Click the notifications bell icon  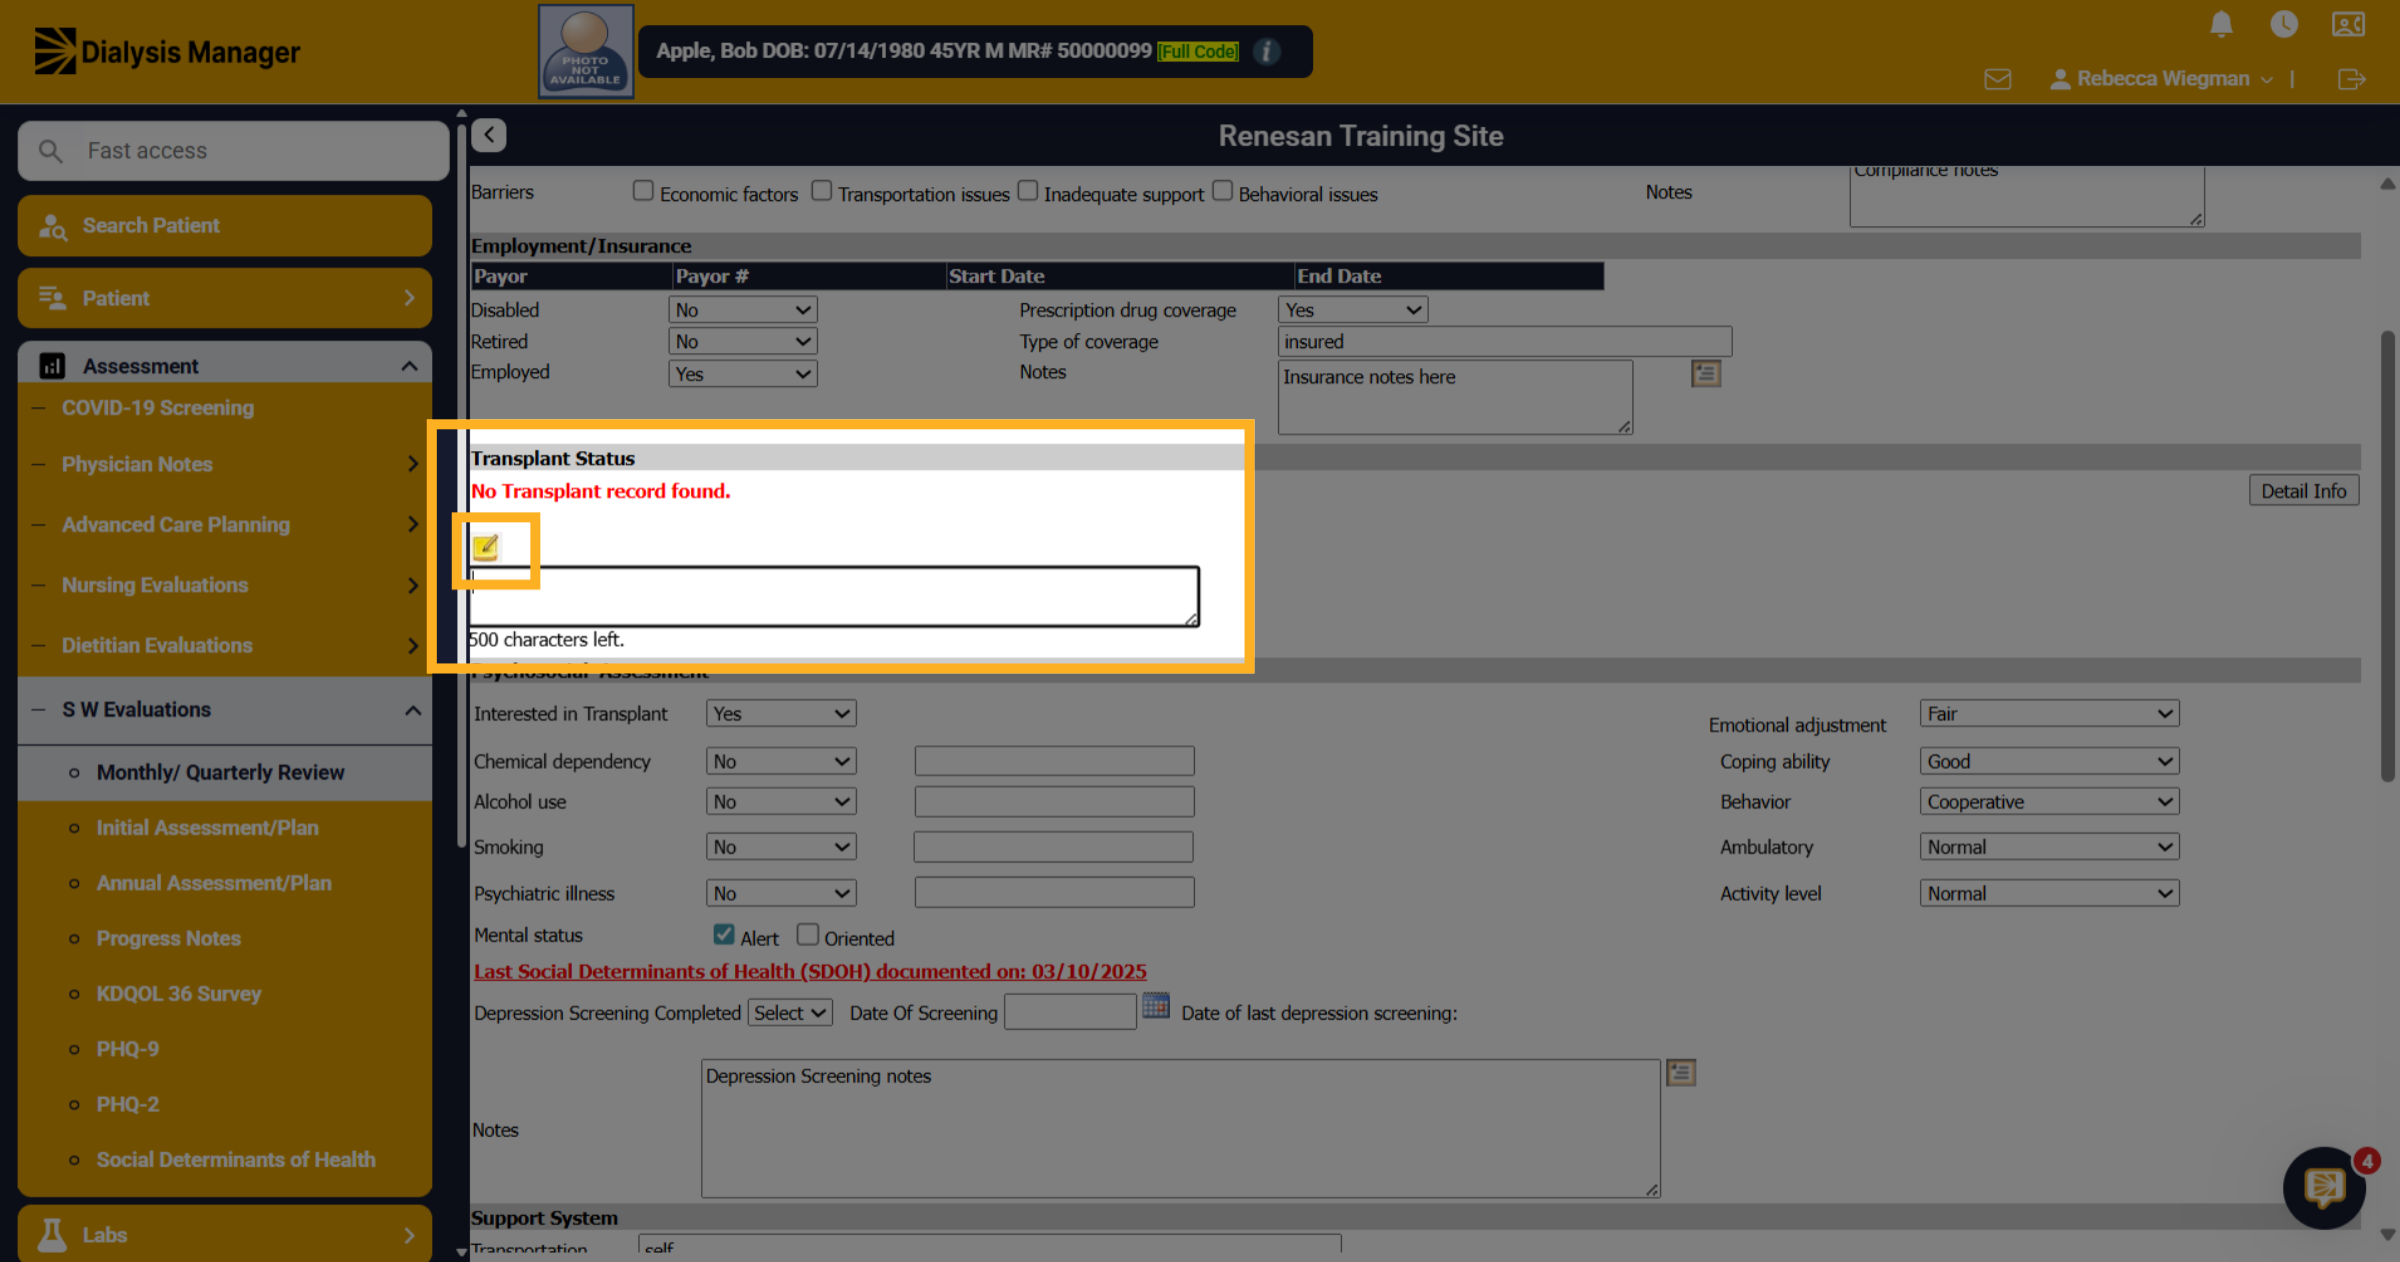pos(2221,24)
